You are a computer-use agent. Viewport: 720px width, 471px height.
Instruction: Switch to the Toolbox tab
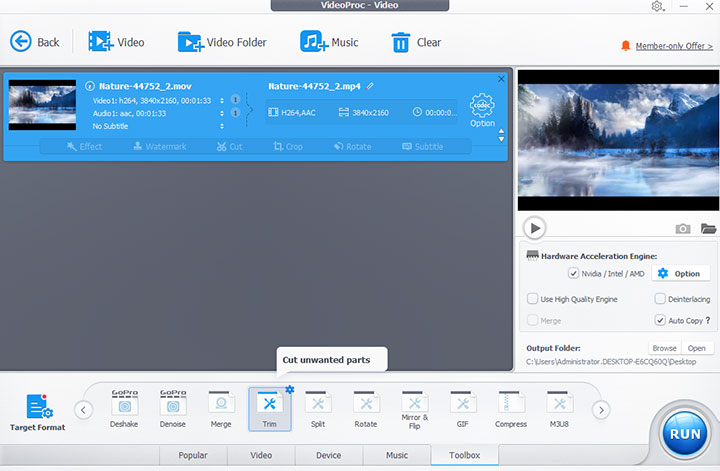pyautogui.click(x=465, y=455)
